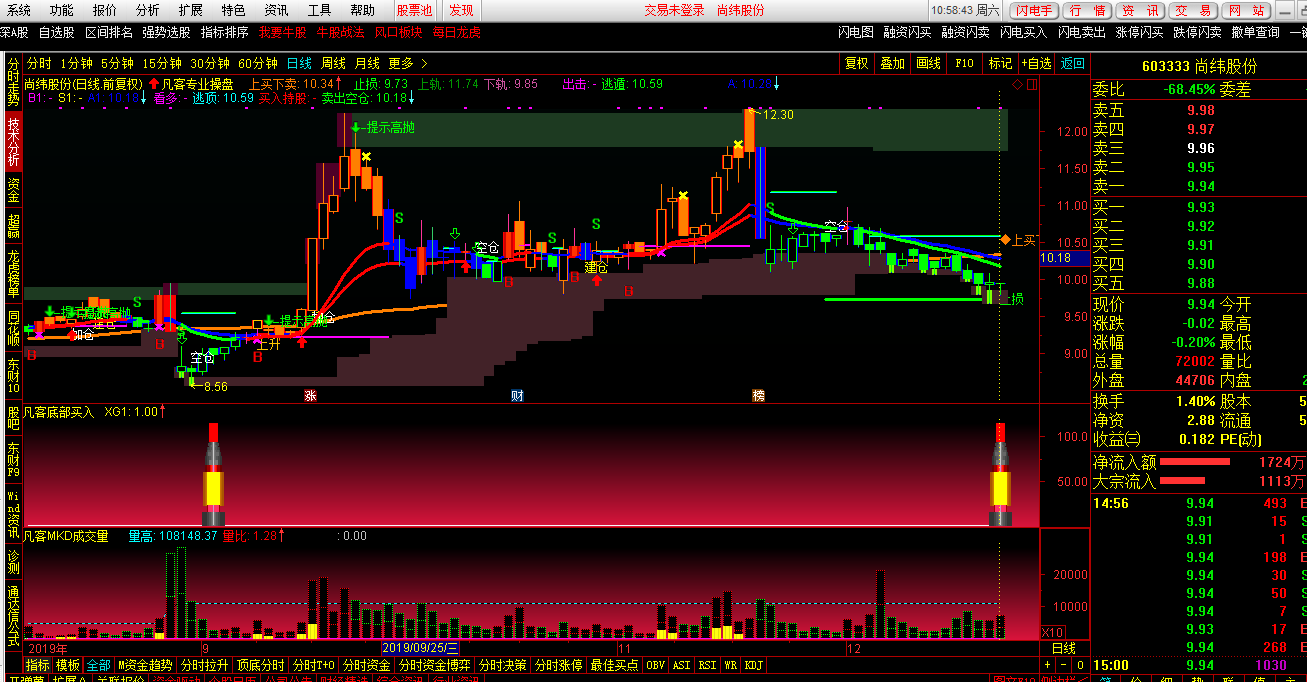This screenshot has width=1307, height=682.
Task: Switch chart to 月线 period
Action: click(x=367, y=63)
